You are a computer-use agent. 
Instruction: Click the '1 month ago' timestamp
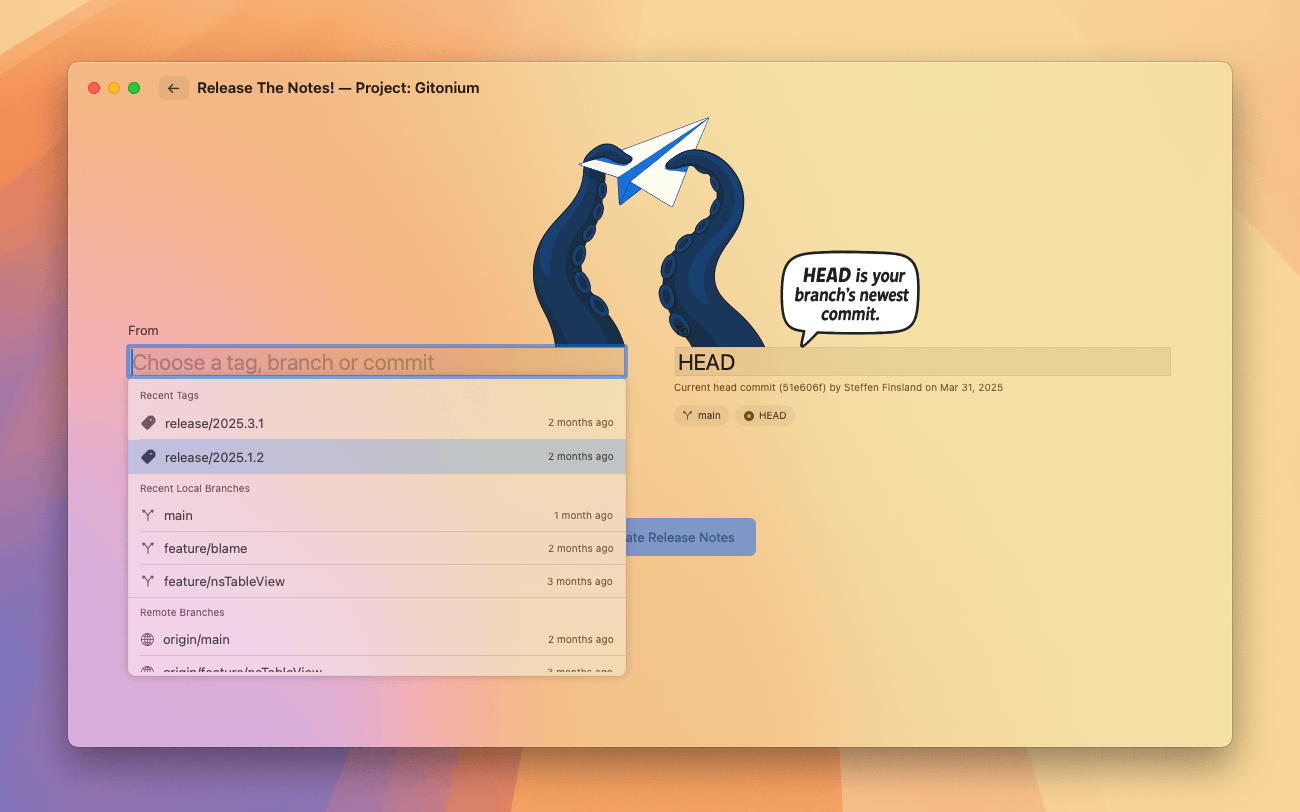[x=583, y=515]
